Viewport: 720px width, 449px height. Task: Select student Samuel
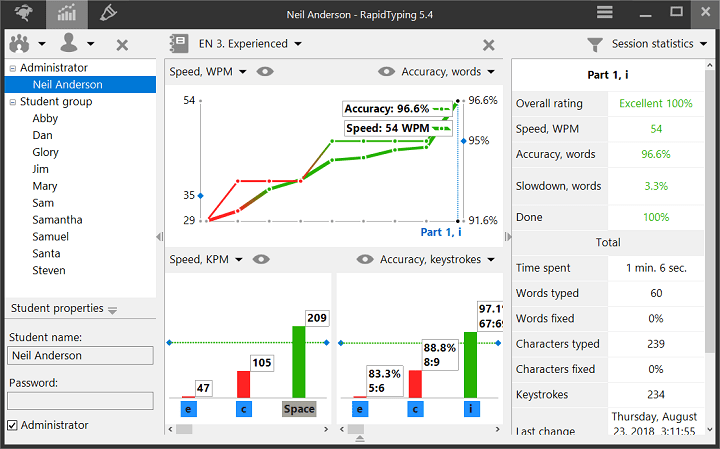pos(51,237)
